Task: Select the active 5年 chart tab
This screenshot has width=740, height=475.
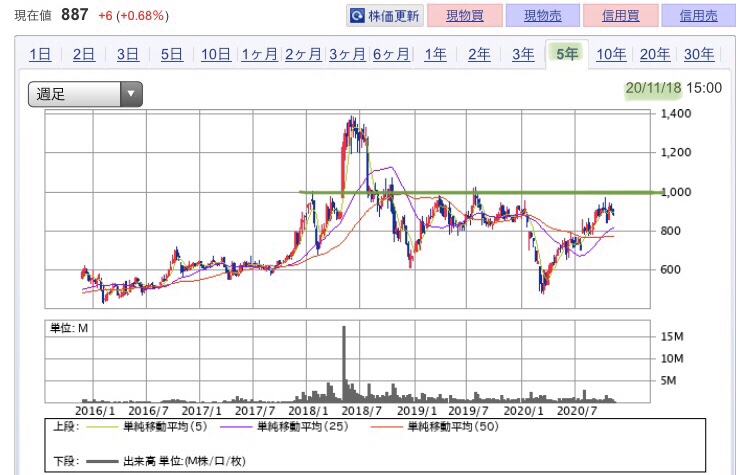Action: point(567,54)
